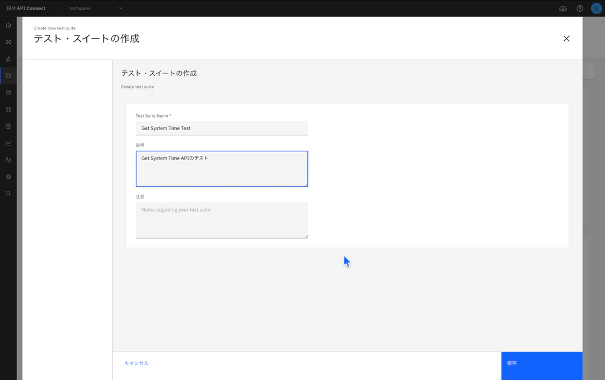Screen dimensions: 605x380
Task: Open the people Members icon in the sidebar
Action: pos(8,160)
